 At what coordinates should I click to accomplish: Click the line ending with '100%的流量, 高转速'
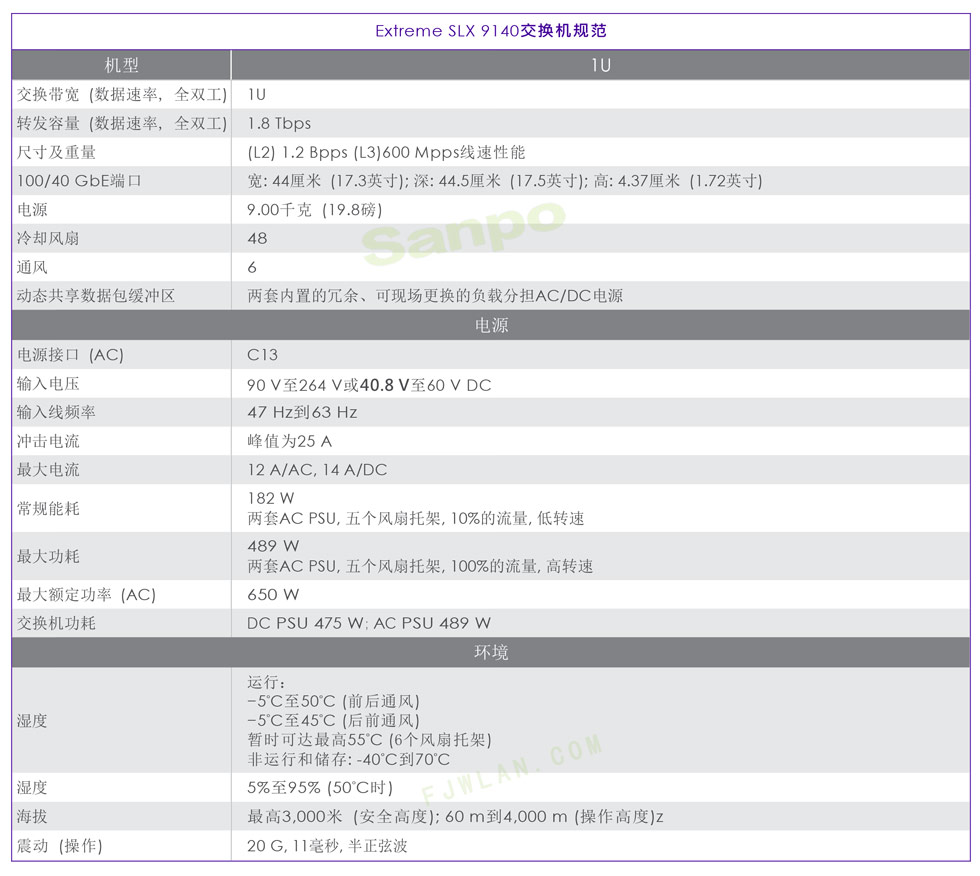point(420,566)
